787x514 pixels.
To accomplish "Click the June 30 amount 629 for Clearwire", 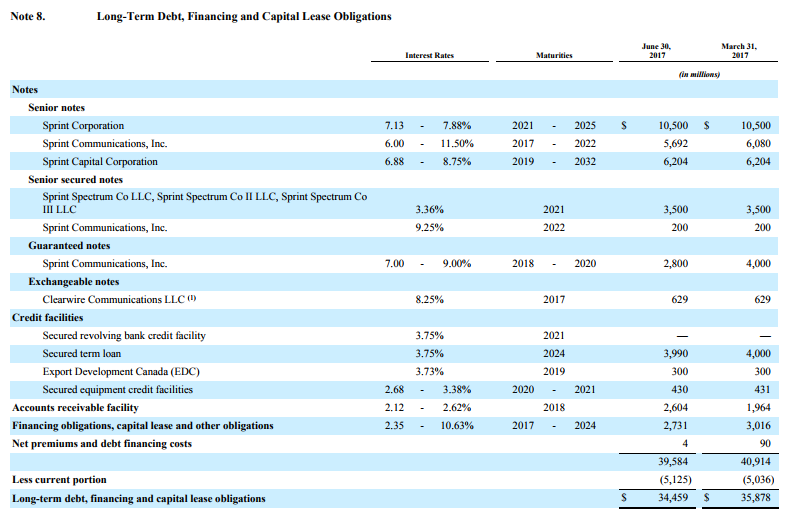I will tap(680, 300).
